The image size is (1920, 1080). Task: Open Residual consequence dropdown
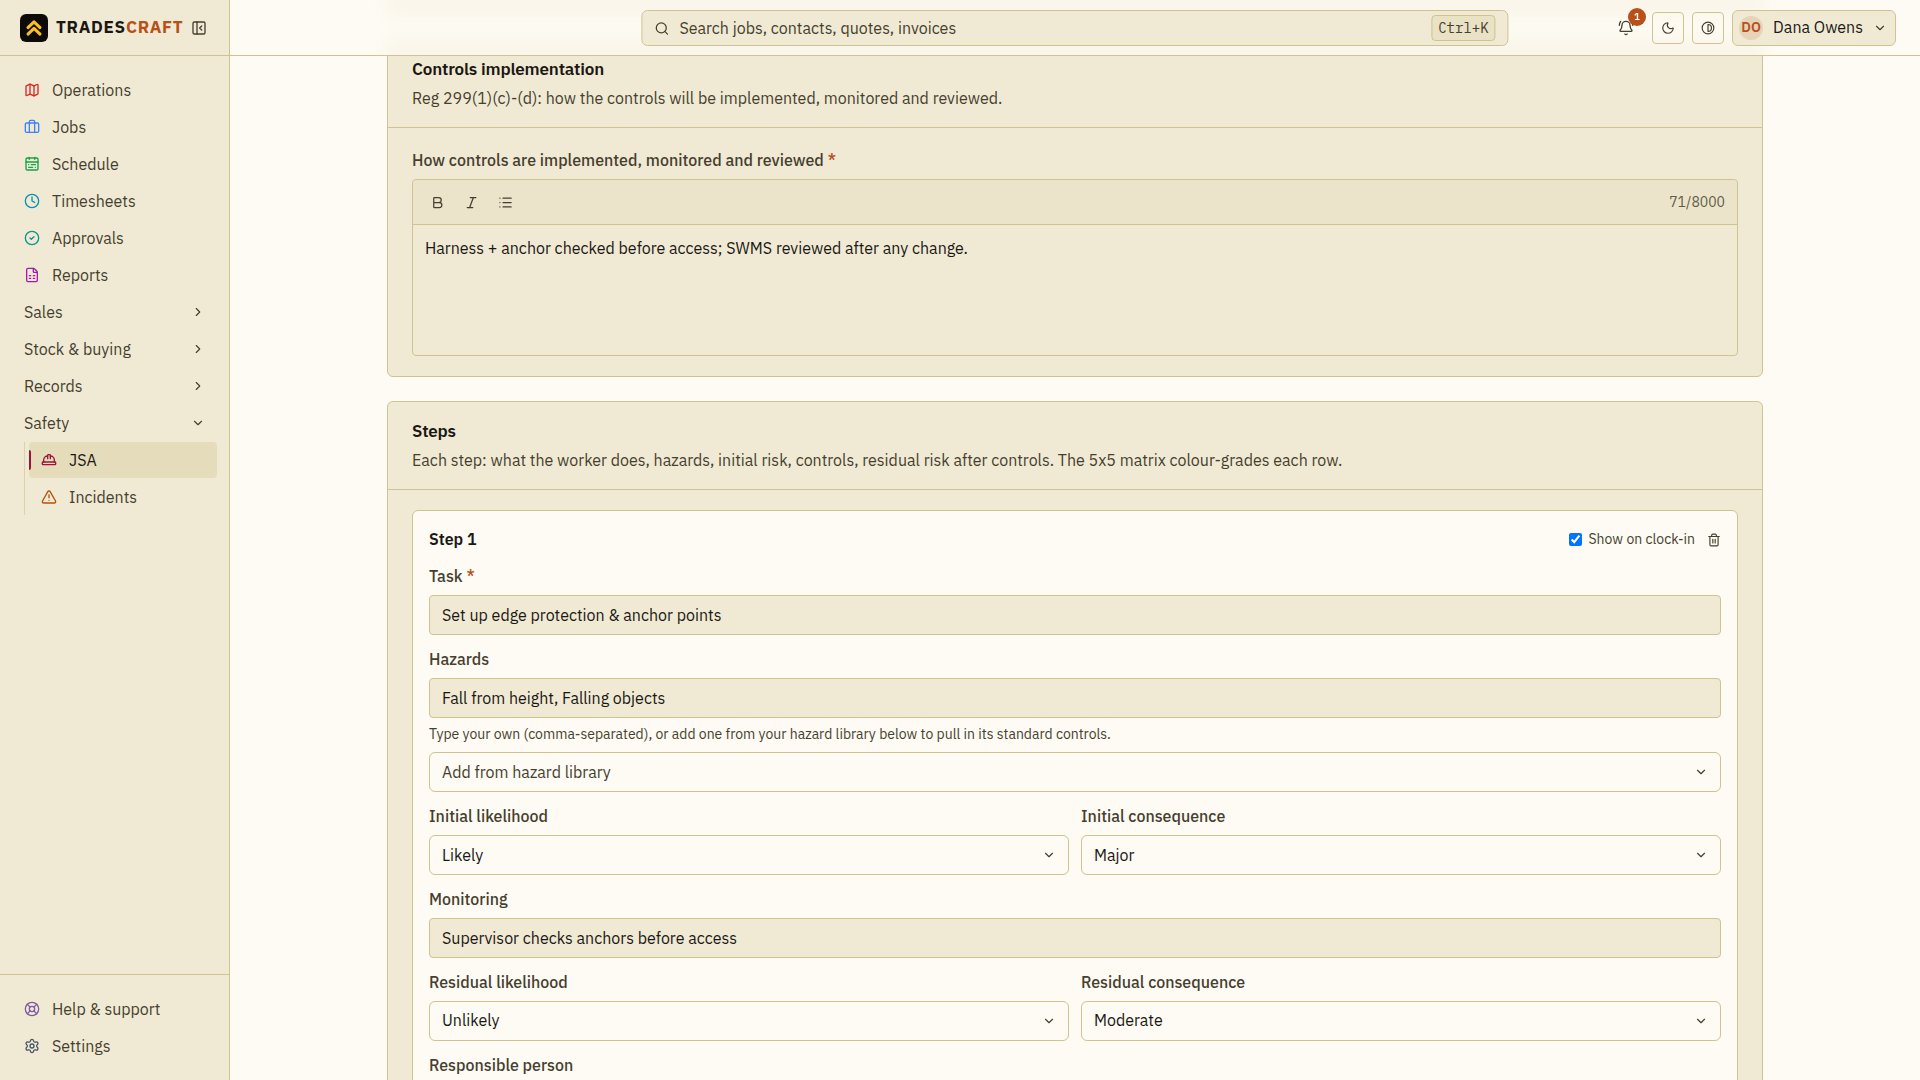[1400, 1021]
